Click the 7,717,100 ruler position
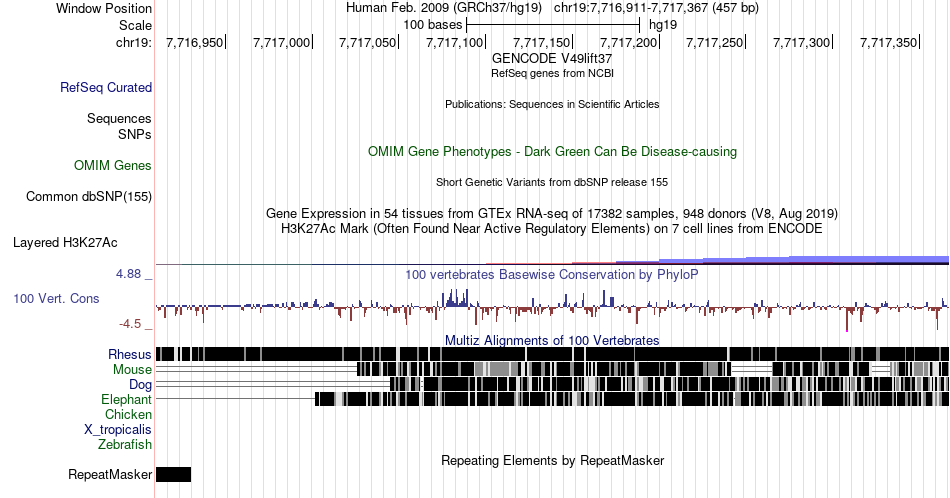This screenshot has width=950, height=498. point(455,42)
